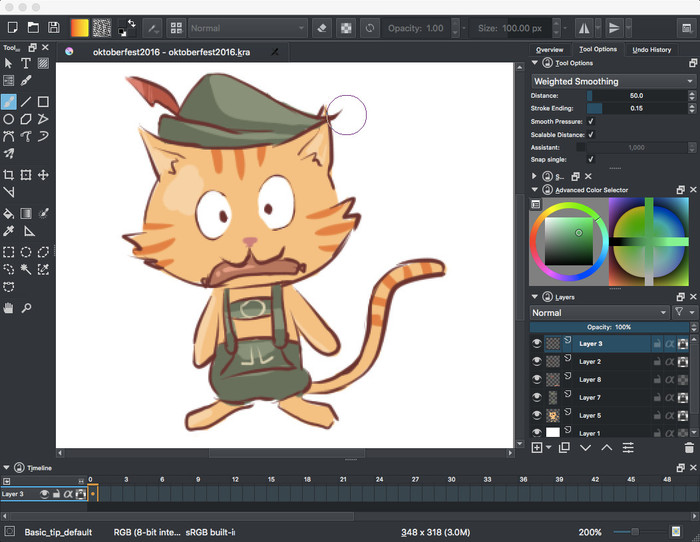Choose the Crop tool
Viewport: 700px width, 542px height.
(x=9, y=175)
